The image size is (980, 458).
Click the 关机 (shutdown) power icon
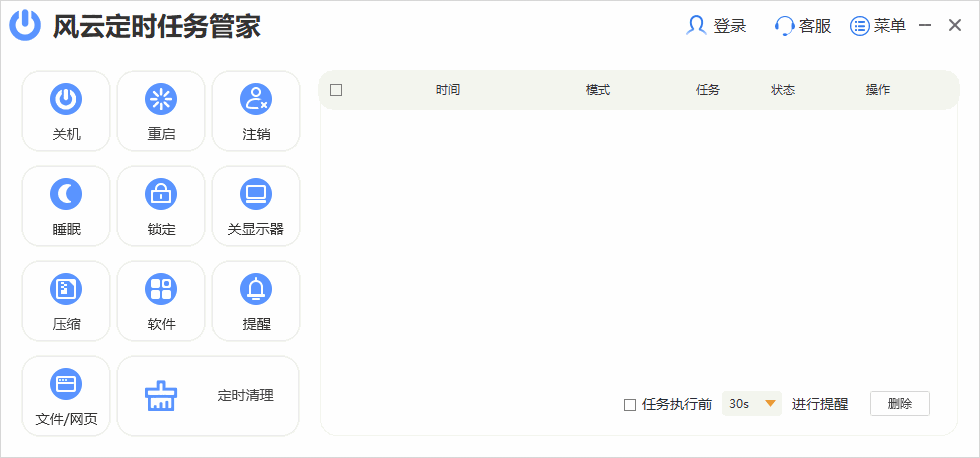(x=66, y=99)
